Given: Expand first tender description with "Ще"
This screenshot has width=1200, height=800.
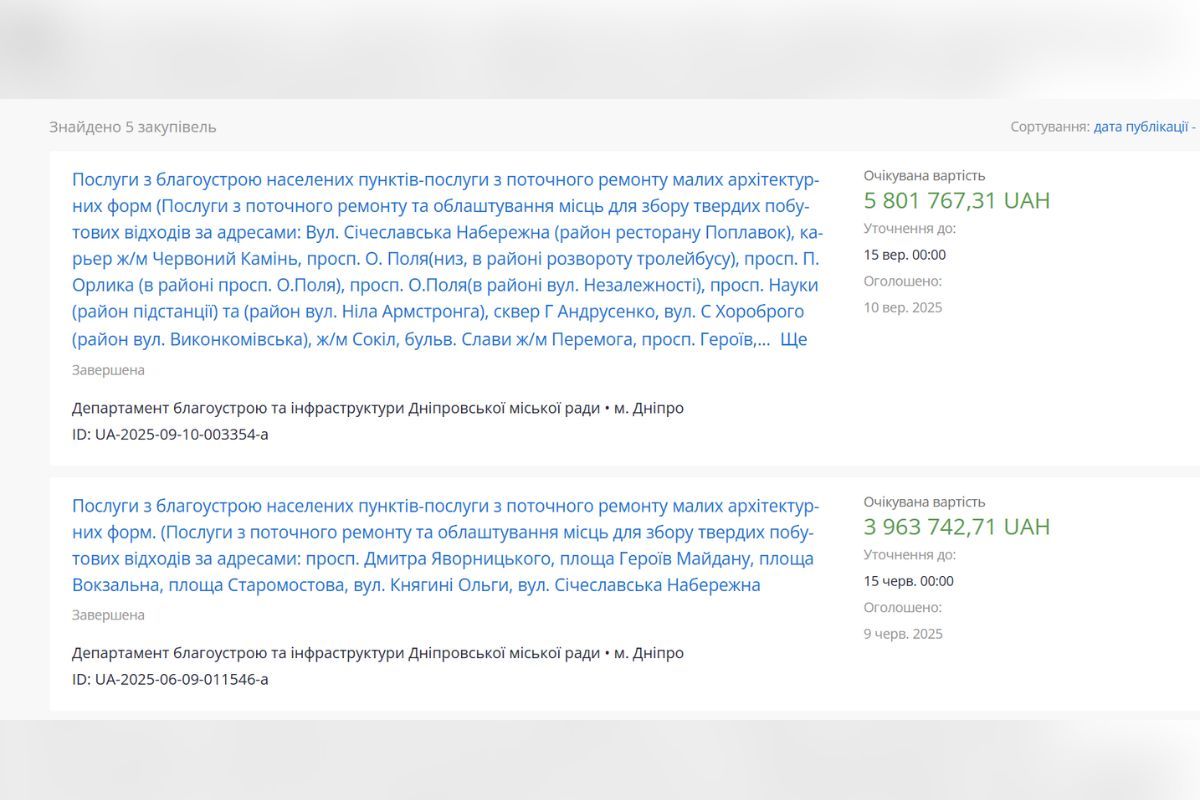Looking at the screenshot, I should [x=792, y=339].
